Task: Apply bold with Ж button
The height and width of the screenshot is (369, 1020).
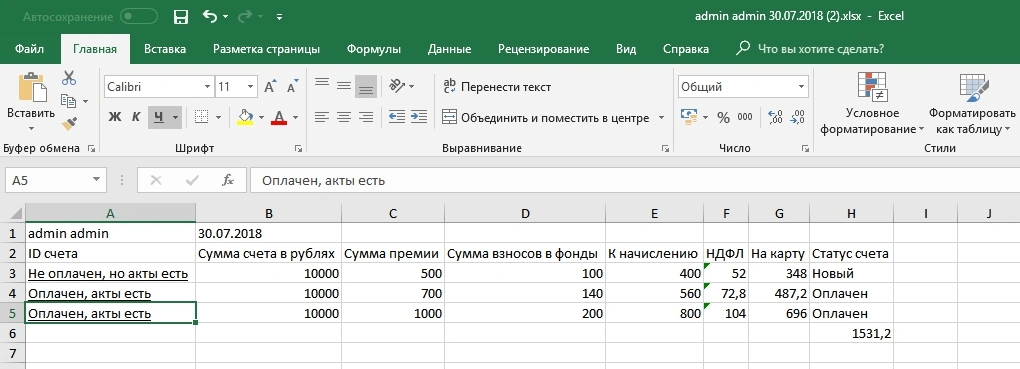Action: pyautogui.click(x=114, y=118)
